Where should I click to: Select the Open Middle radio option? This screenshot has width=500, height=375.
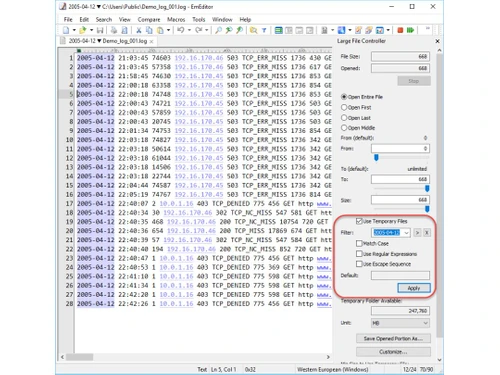(x=344, y=128)
